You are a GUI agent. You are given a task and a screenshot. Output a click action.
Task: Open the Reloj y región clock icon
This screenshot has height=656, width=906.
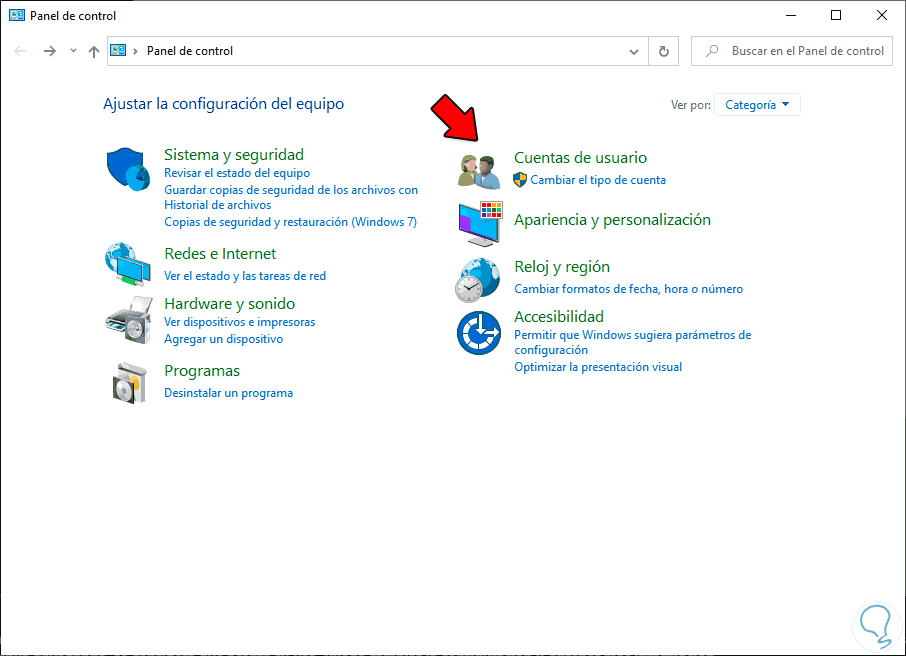[x=477, y=280]
